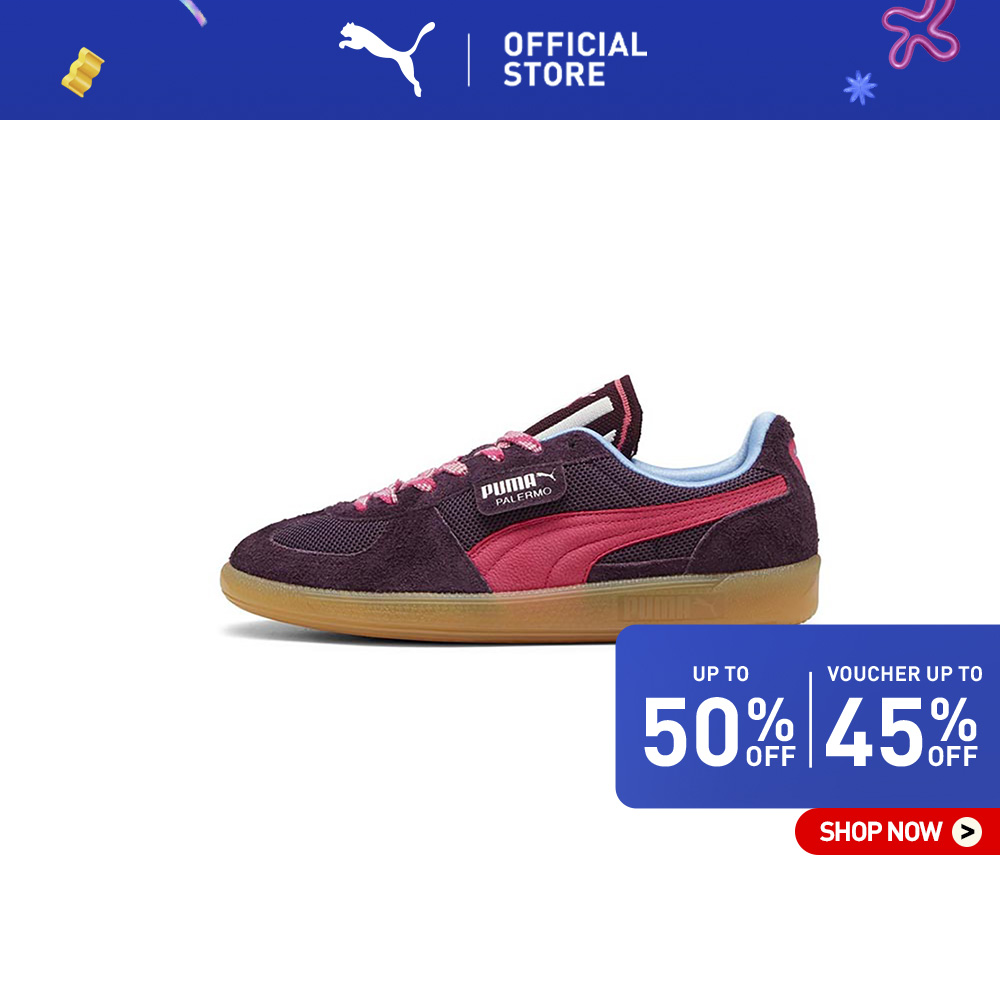Click the 50% OFF discount label
1000x1000 pixels.
coord(719,730)
